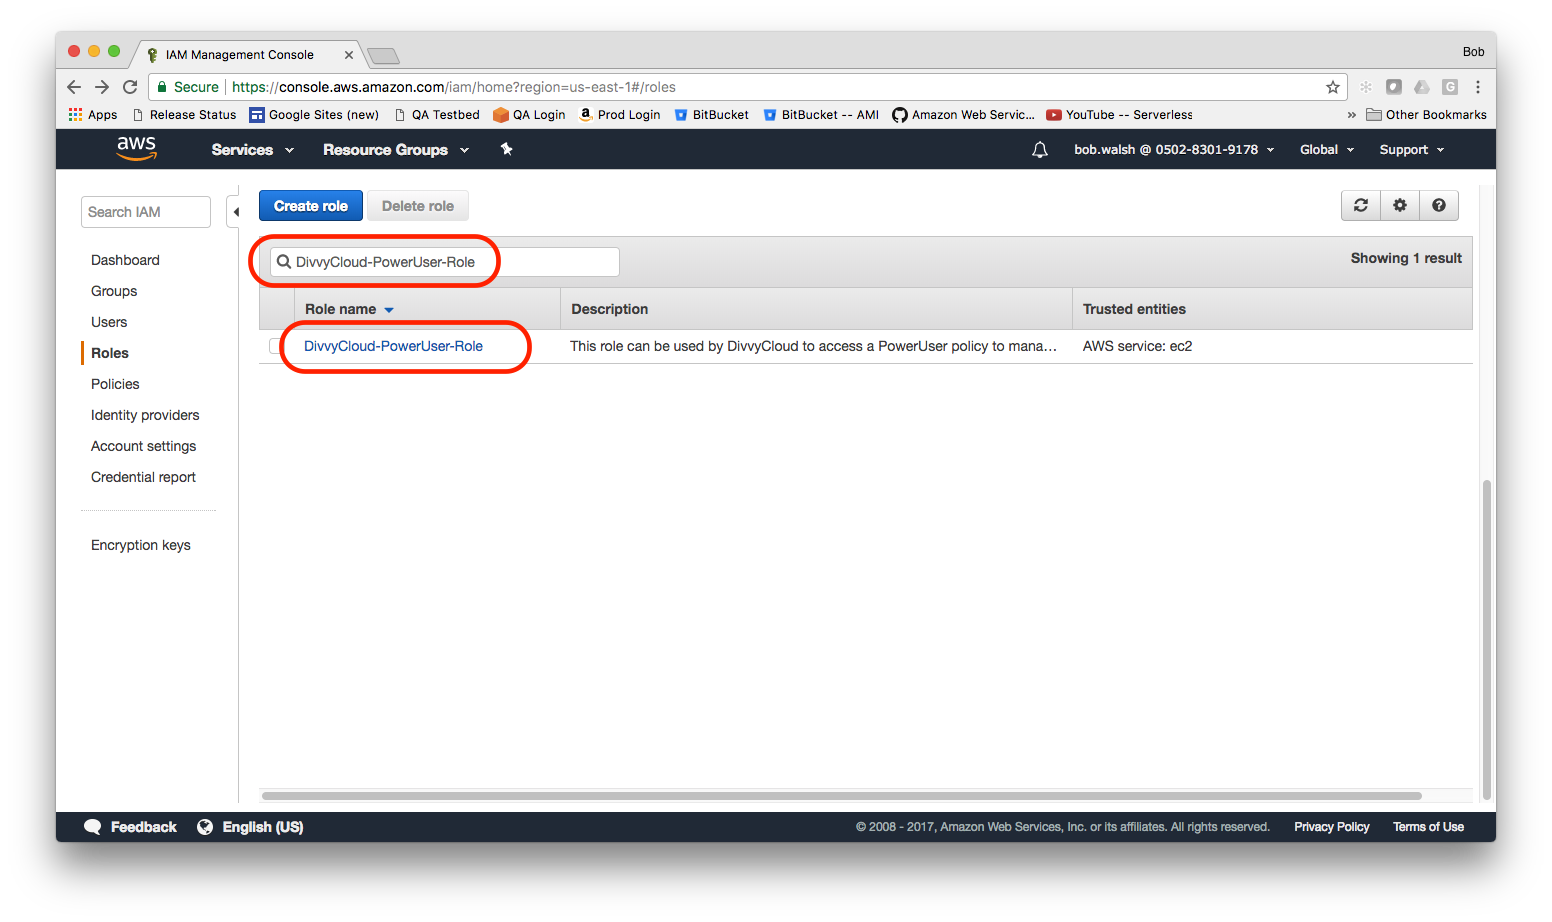Open the bob.walsh account dropdown

click(x=1174, y=150)
